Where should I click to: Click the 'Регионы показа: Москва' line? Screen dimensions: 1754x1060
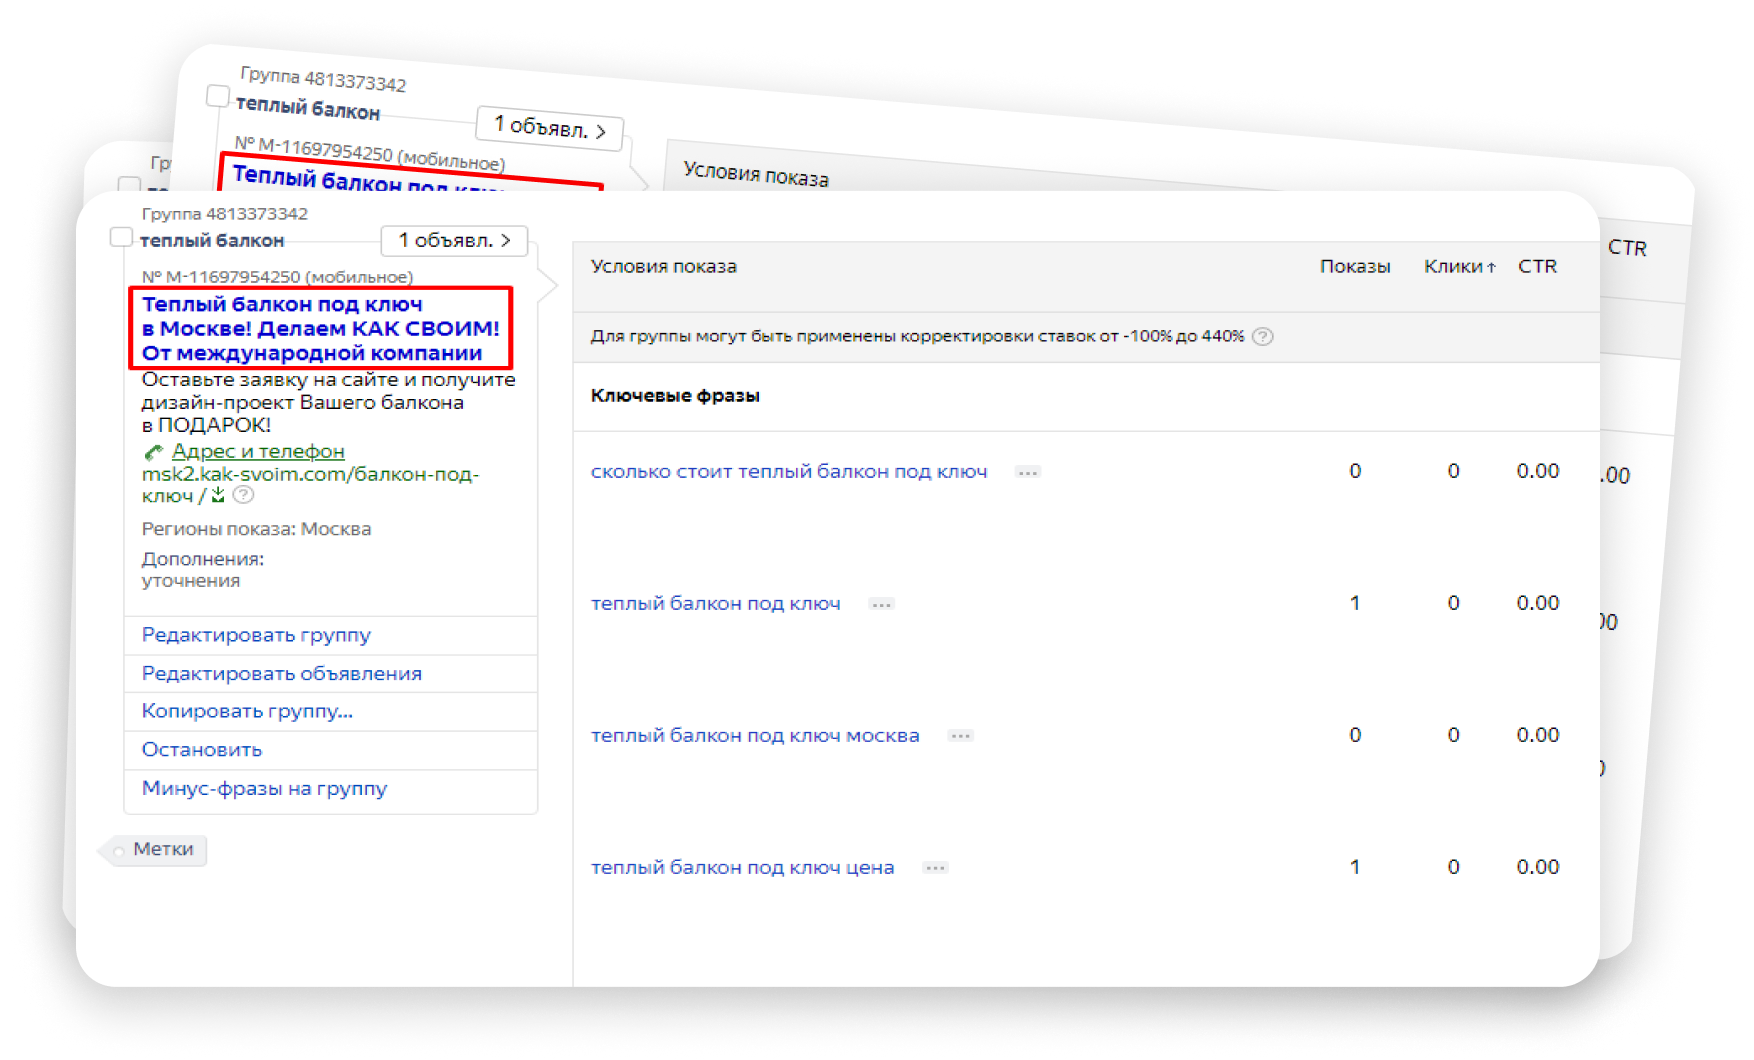coord(256,529)
